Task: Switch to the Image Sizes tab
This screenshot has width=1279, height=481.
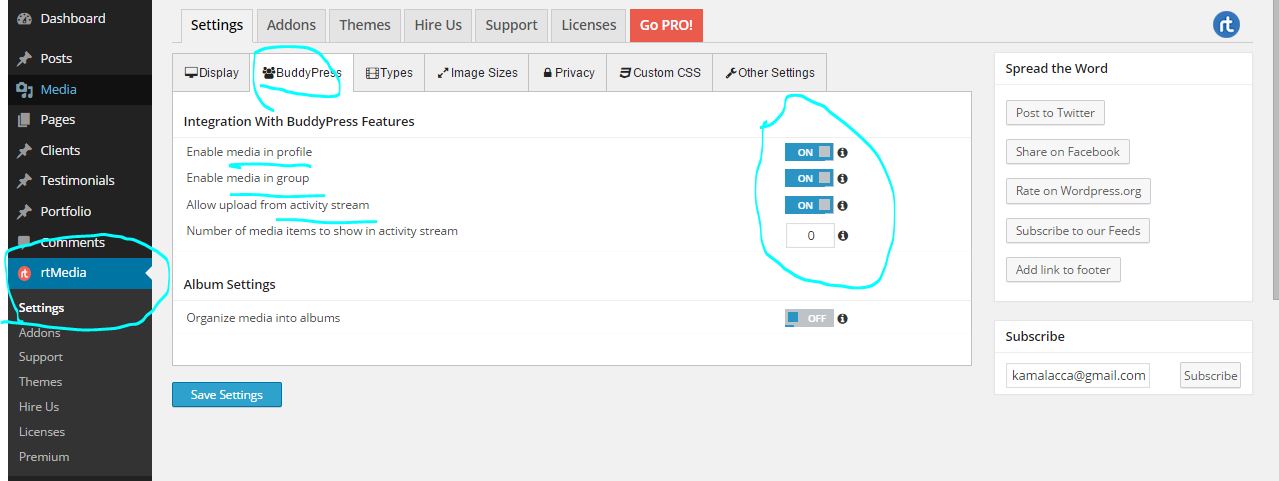Action: point(476,73)
